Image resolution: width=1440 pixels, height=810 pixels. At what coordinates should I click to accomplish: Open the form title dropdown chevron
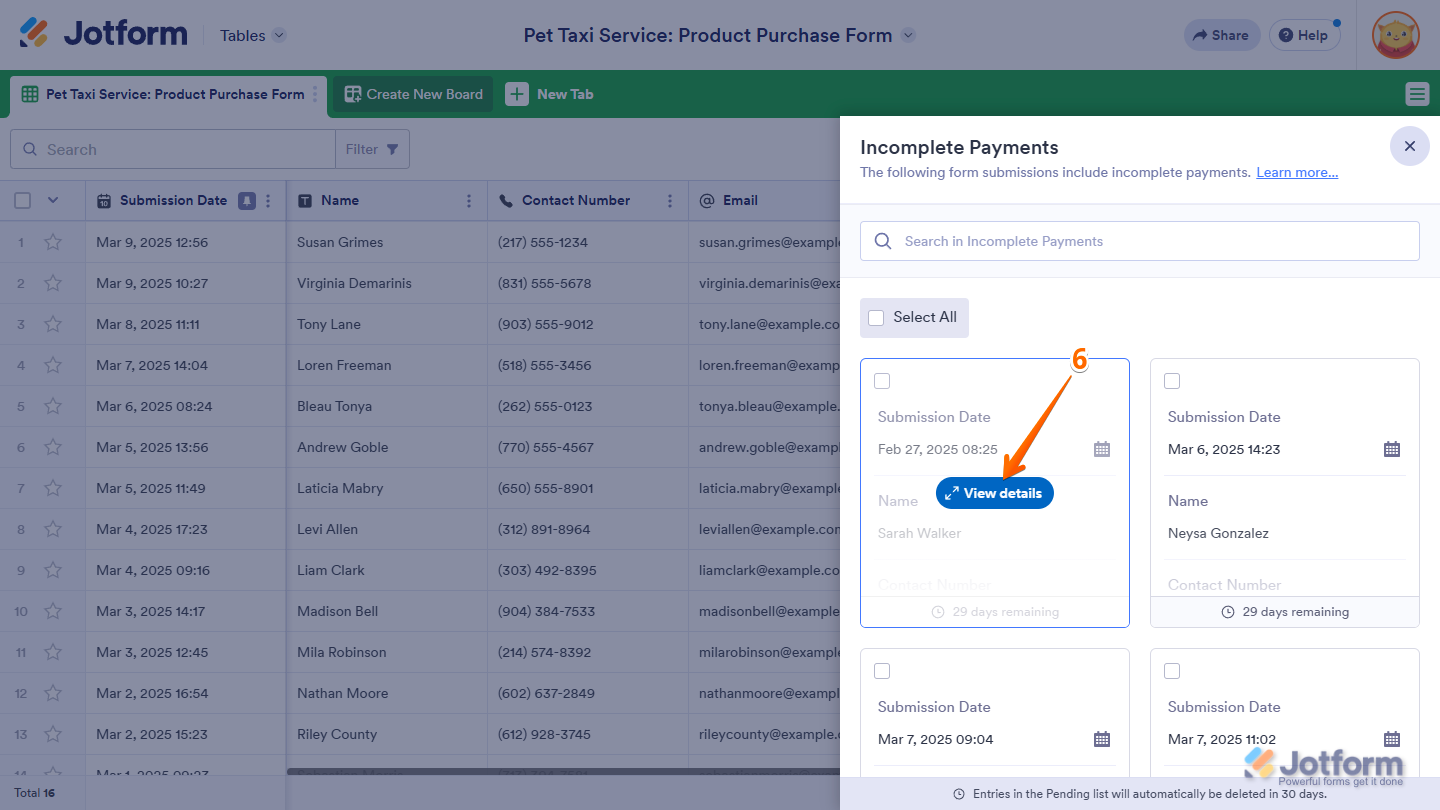[908, 35]
